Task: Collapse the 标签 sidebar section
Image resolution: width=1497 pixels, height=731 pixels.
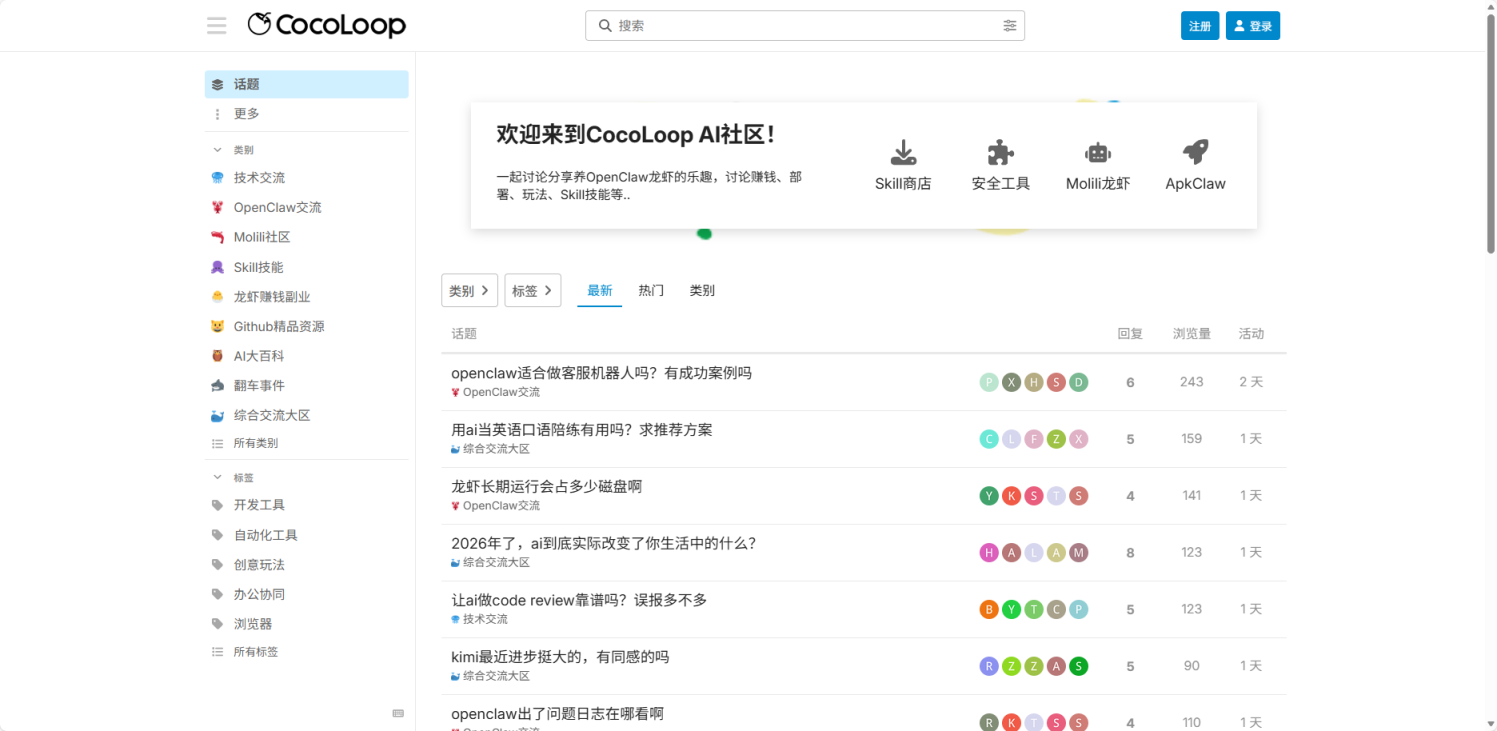Action: pos(234,478)
